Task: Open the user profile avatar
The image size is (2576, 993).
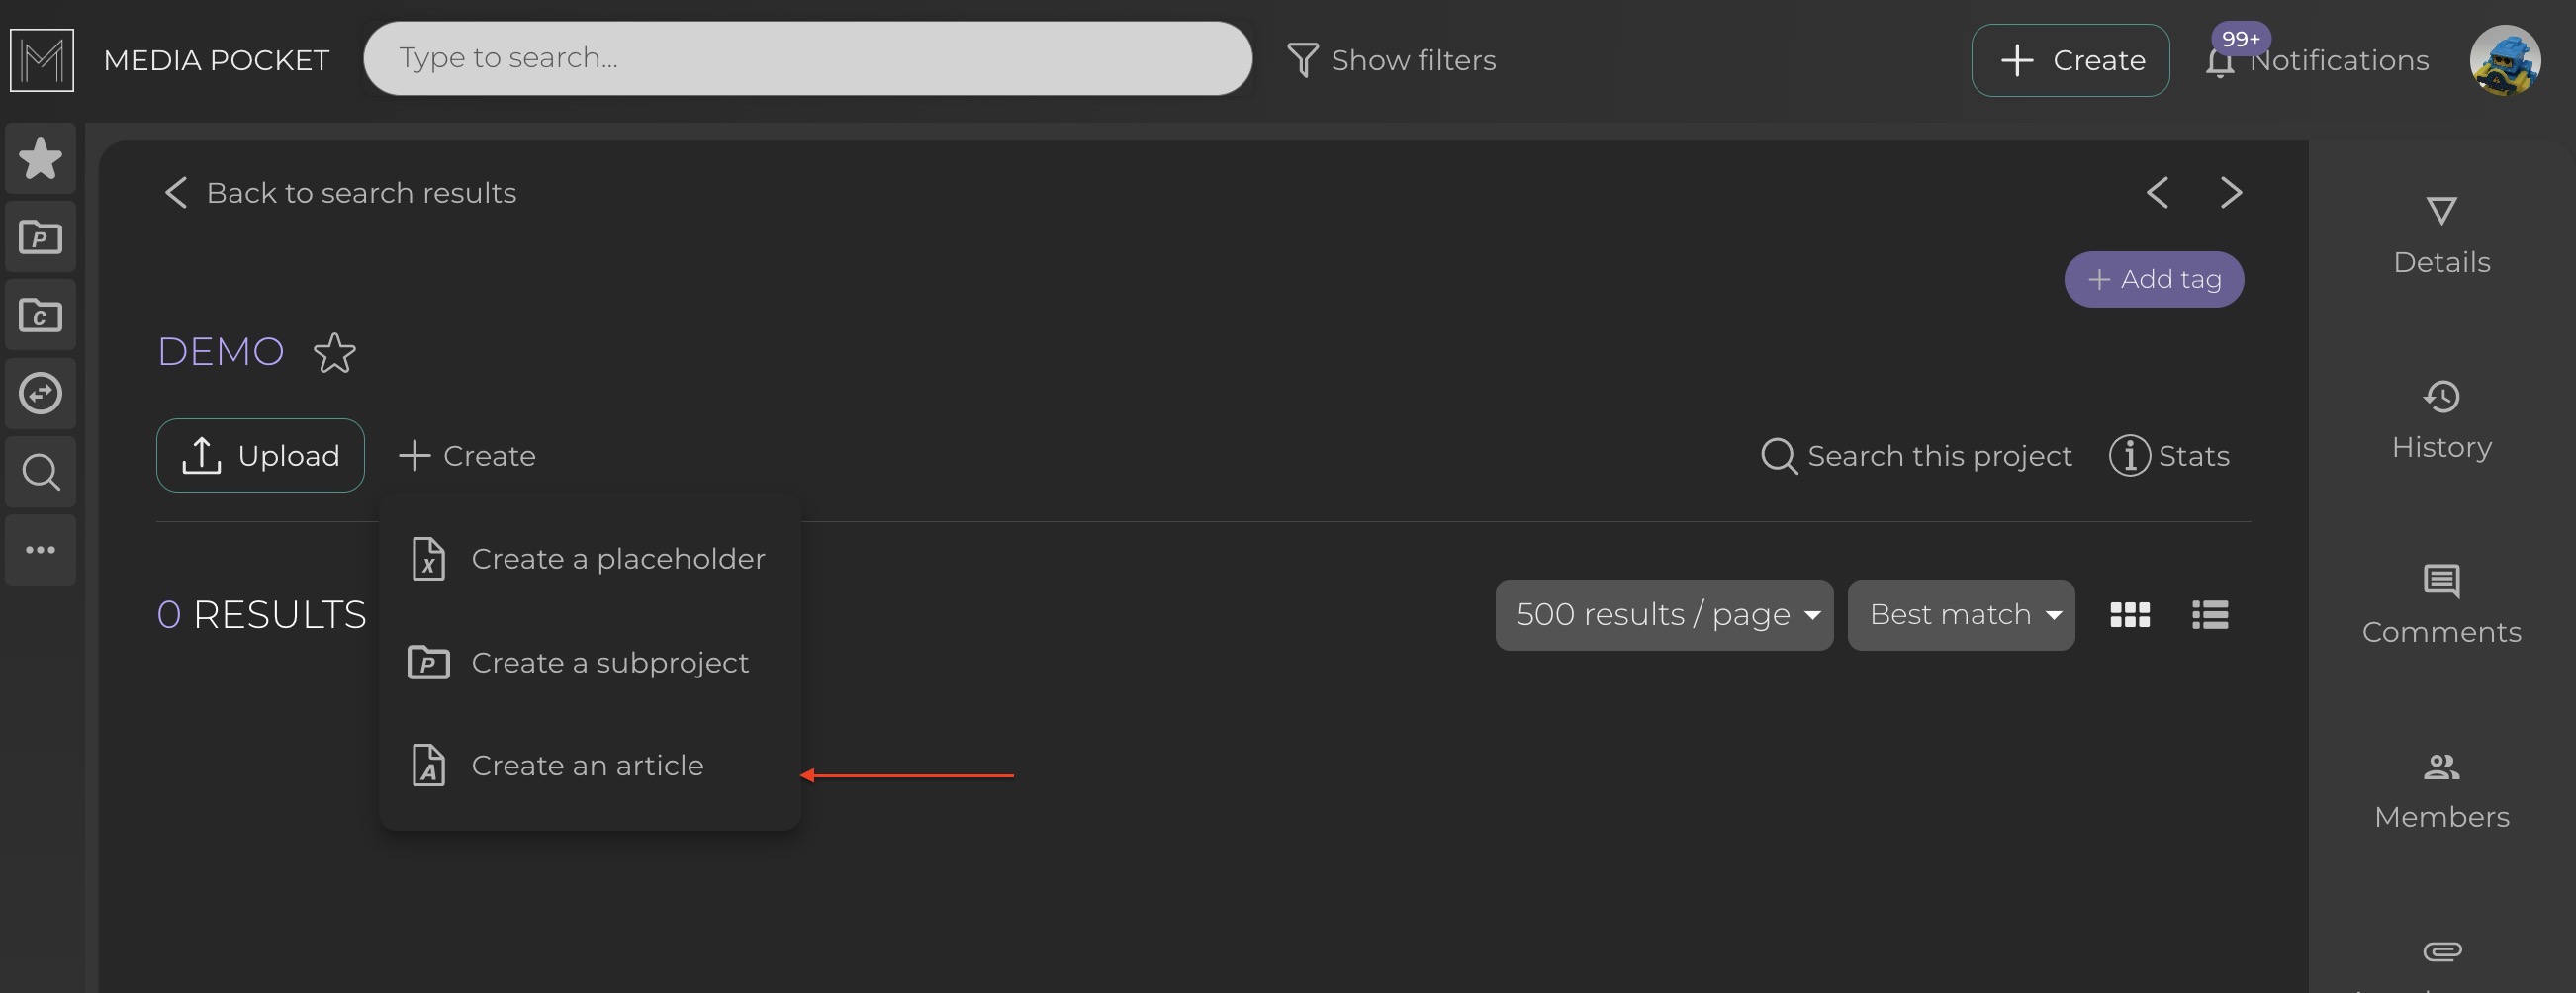Action: tap(2504, 60)
